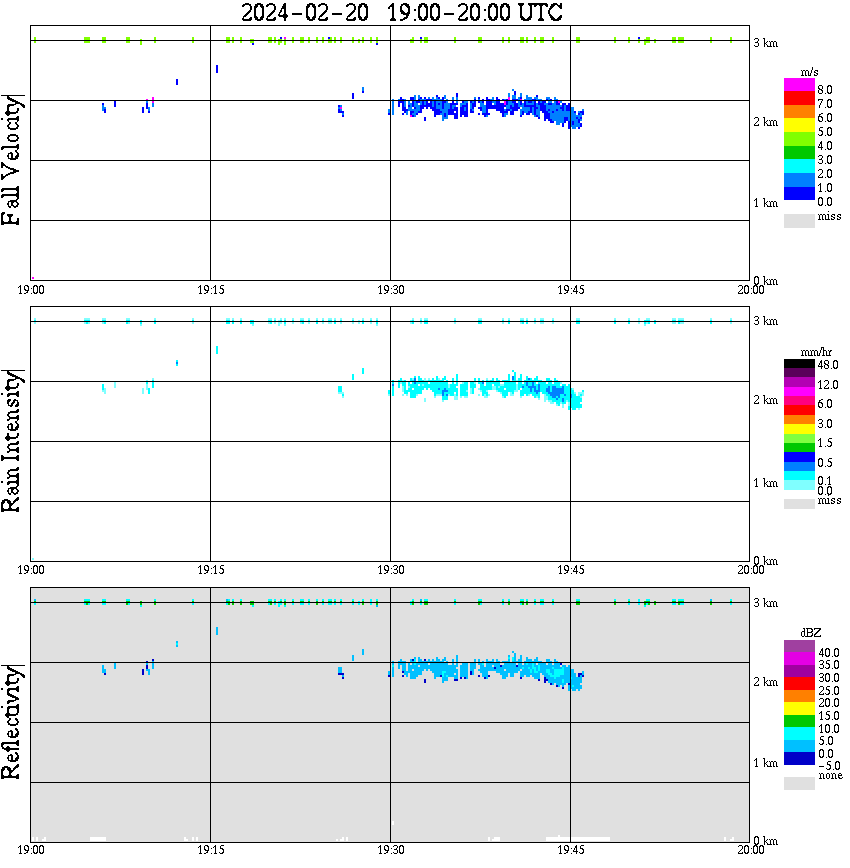Click the cyan swatch in the m/s legend

(799, 166)
